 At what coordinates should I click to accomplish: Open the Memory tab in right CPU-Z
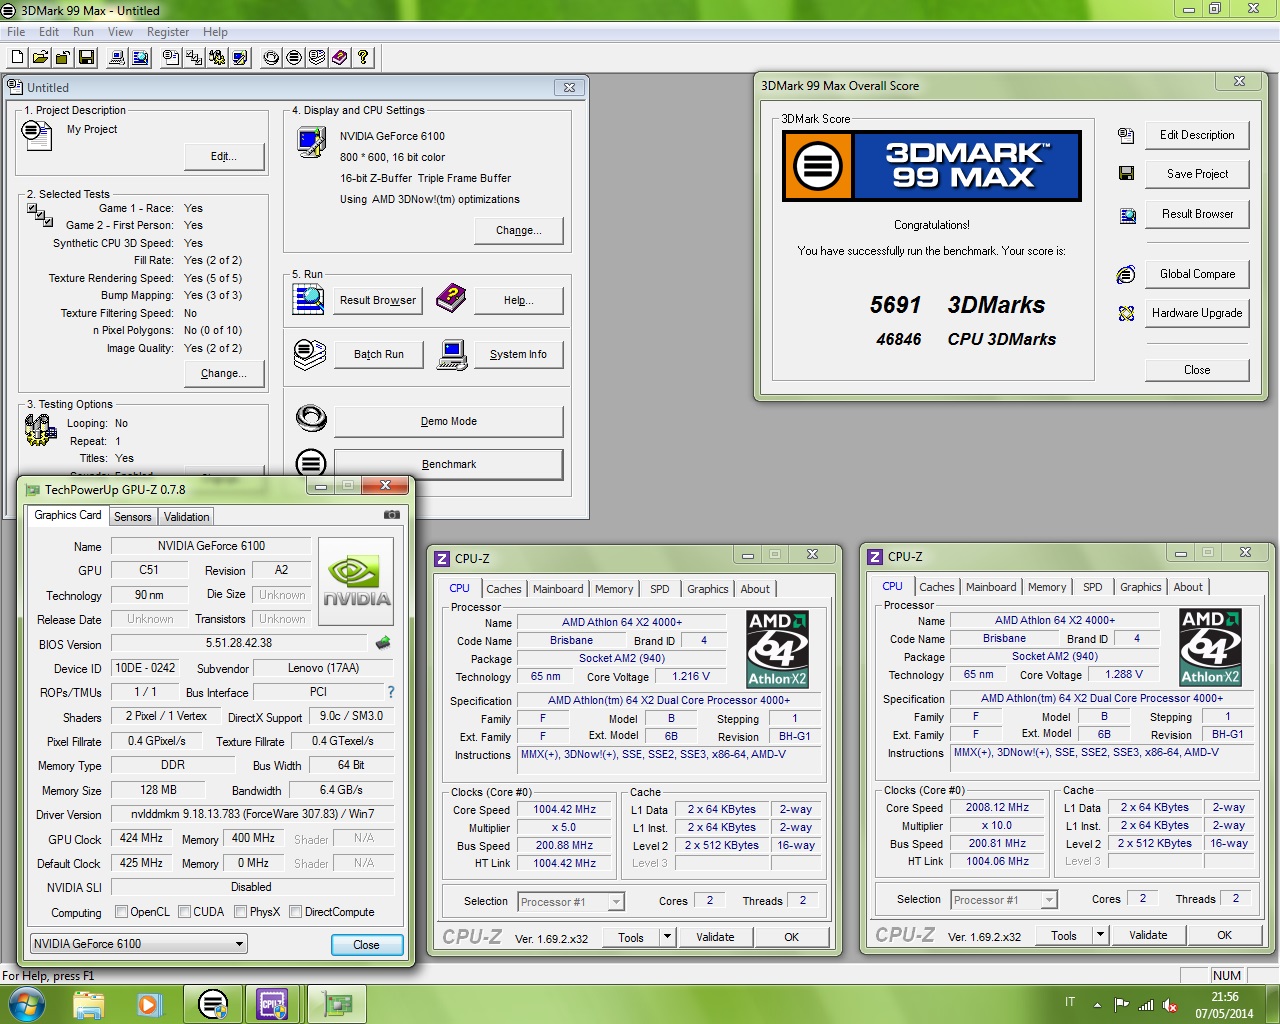click(x=1047, y=587)
